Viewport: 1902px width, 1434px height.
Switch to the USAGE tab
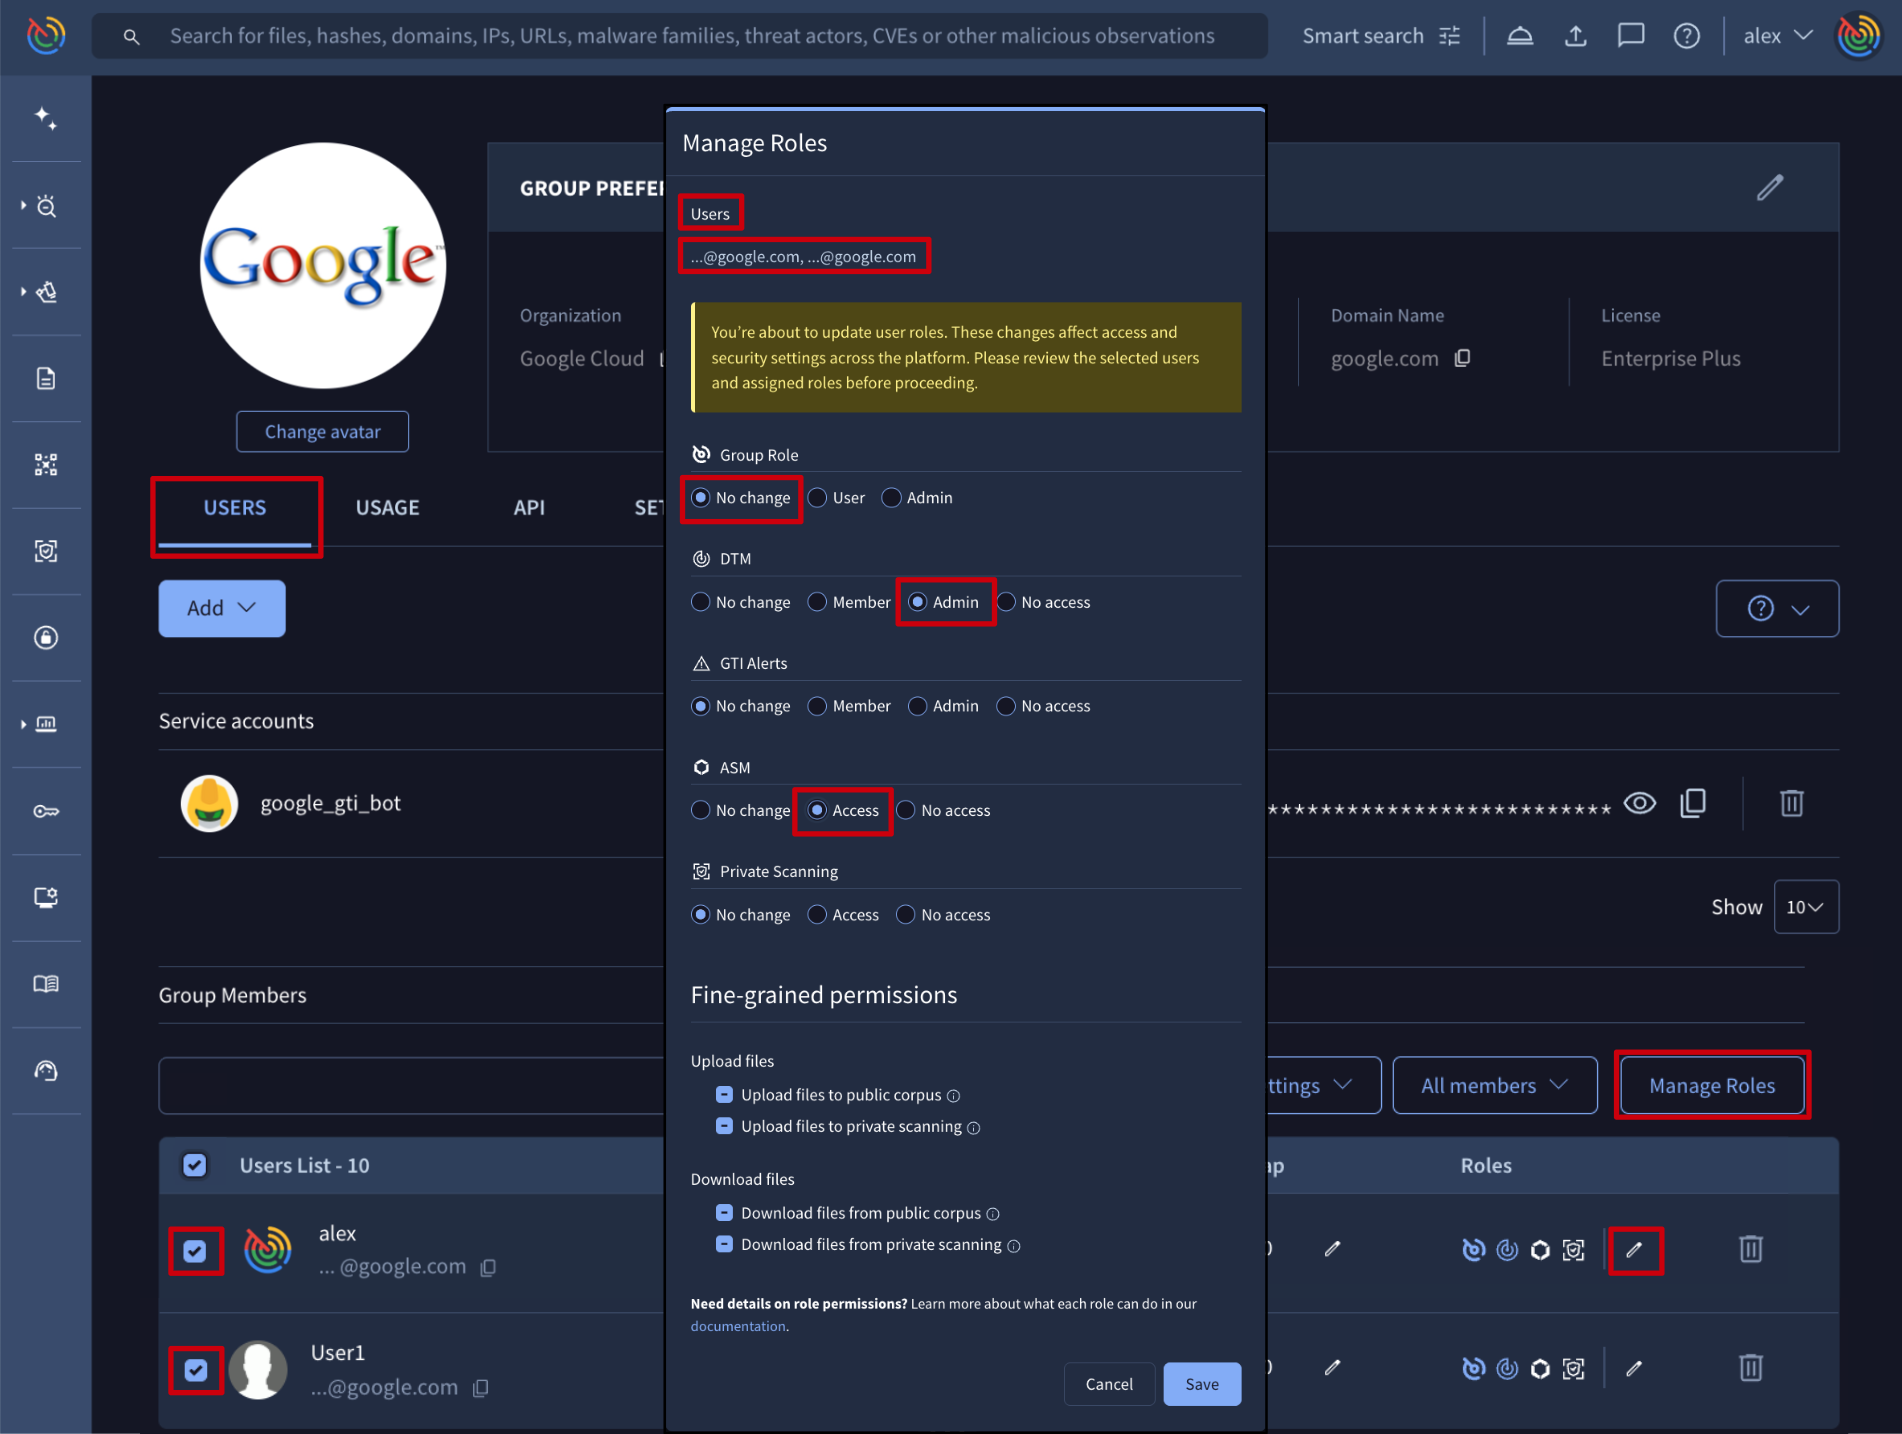[x=388, y=508]
